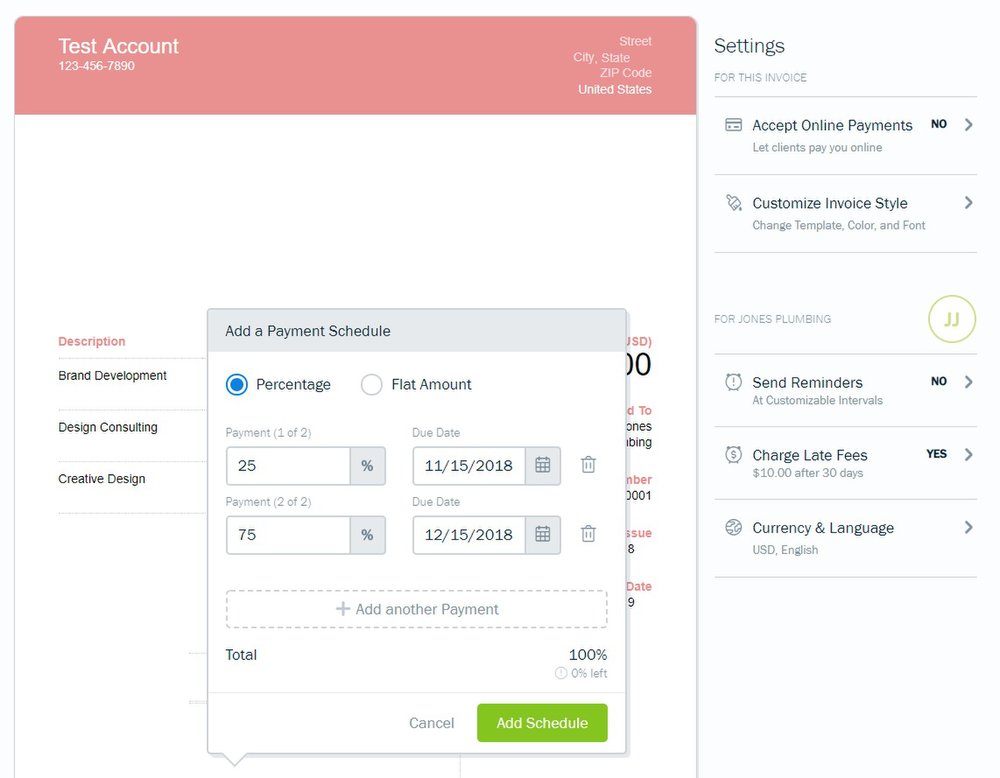Image resolution: width=1000 pixels, height=778 pixels.
Task: Expand Currency & Language settings chevron
Action: 968,527
